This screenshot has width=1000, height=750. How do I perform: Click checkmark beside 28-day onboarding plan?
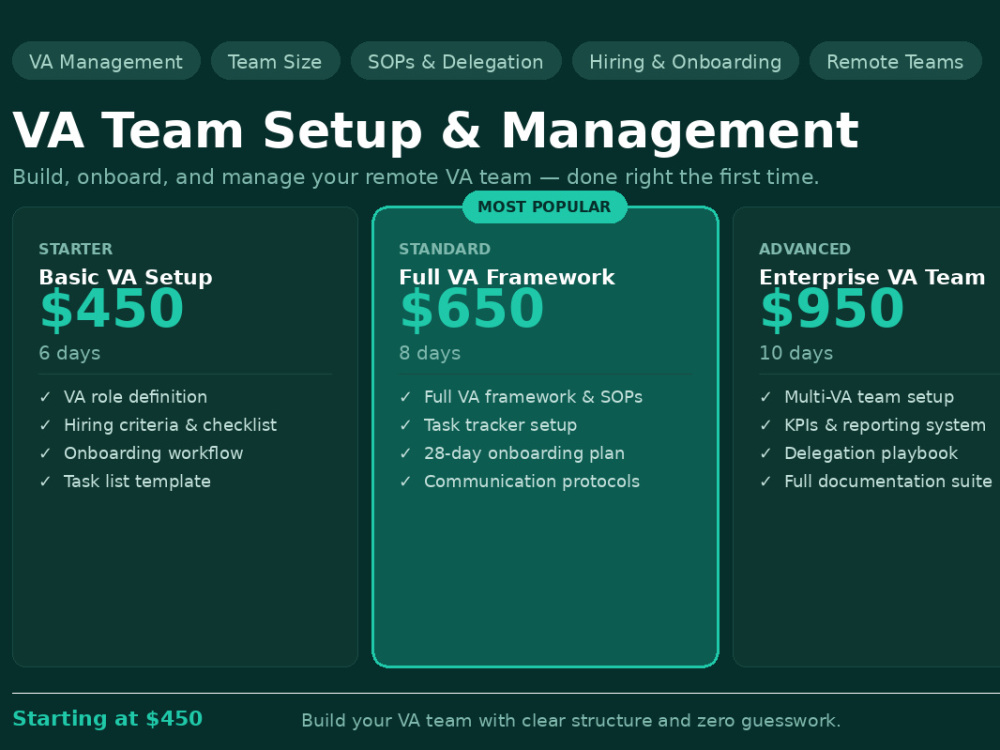coord(406,453)
